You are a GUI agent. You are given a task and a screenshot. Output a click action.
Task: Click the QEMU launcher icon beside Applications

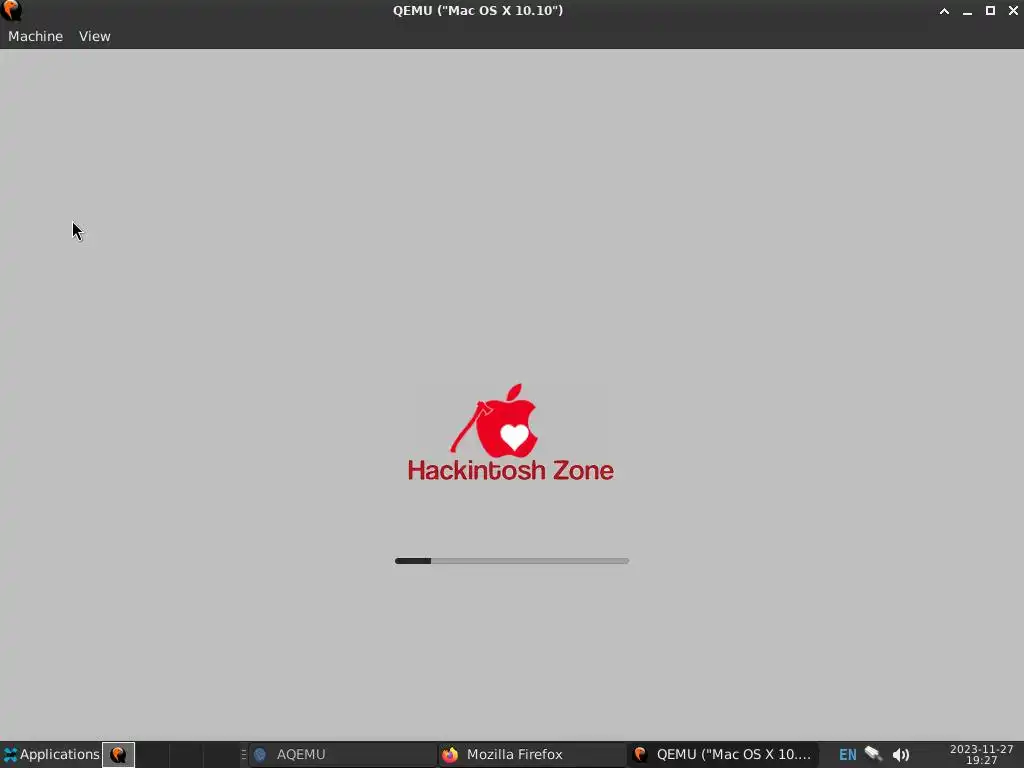[118, 755]
